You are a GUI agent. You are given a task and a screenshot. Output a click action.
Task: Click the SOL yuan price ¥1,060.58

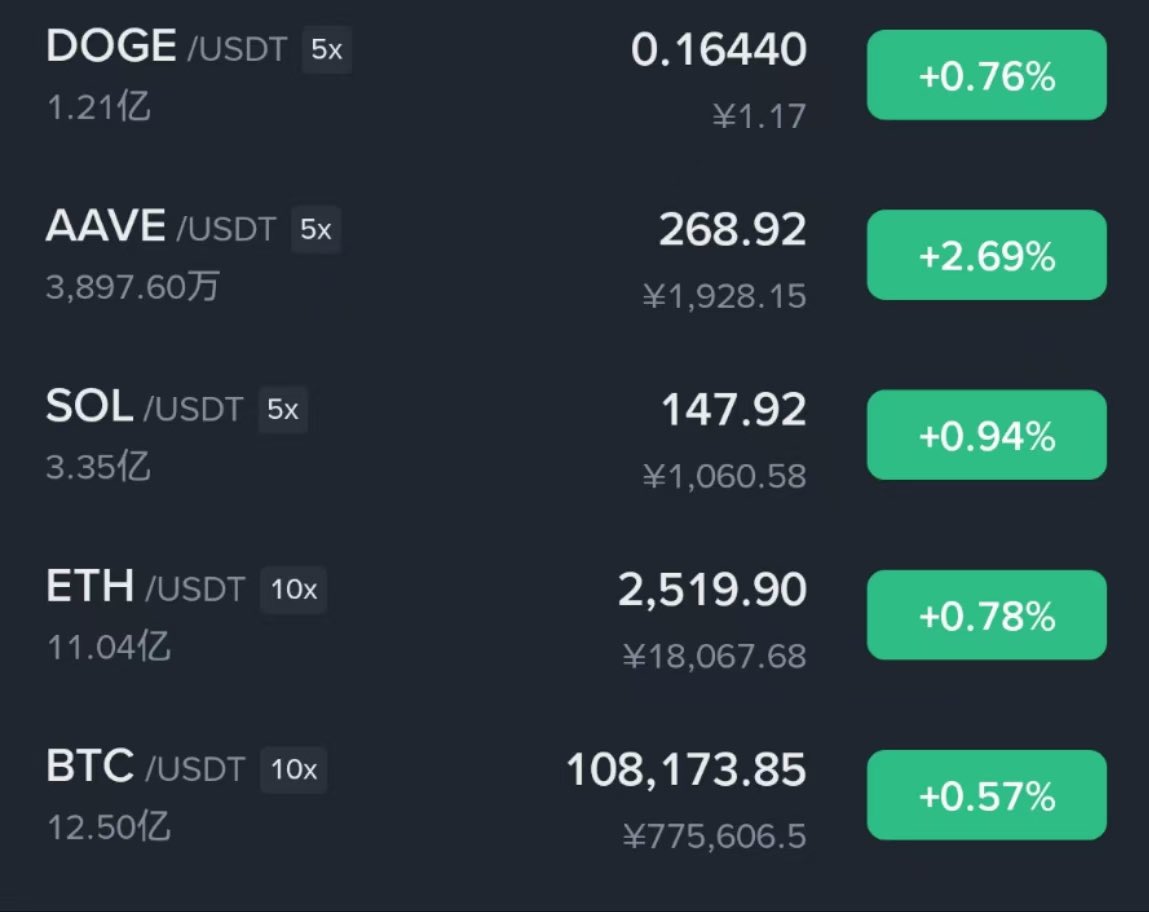(x=725, y=476)
